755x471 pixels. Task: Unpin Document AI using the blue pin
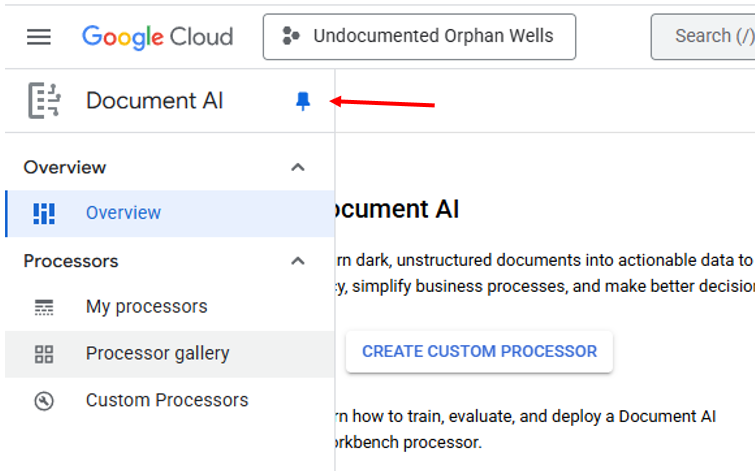coord(303,101)
